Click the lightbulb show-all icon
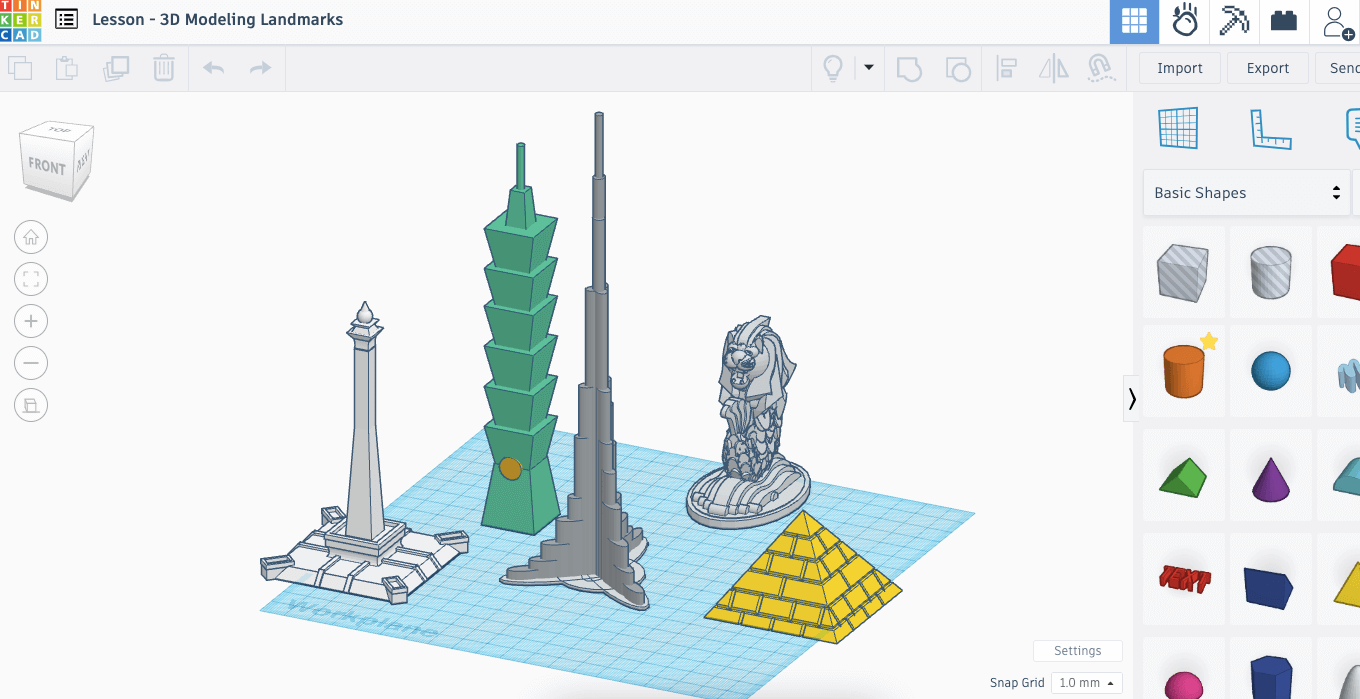This screenshot has height=699, width=1360. 831,68
